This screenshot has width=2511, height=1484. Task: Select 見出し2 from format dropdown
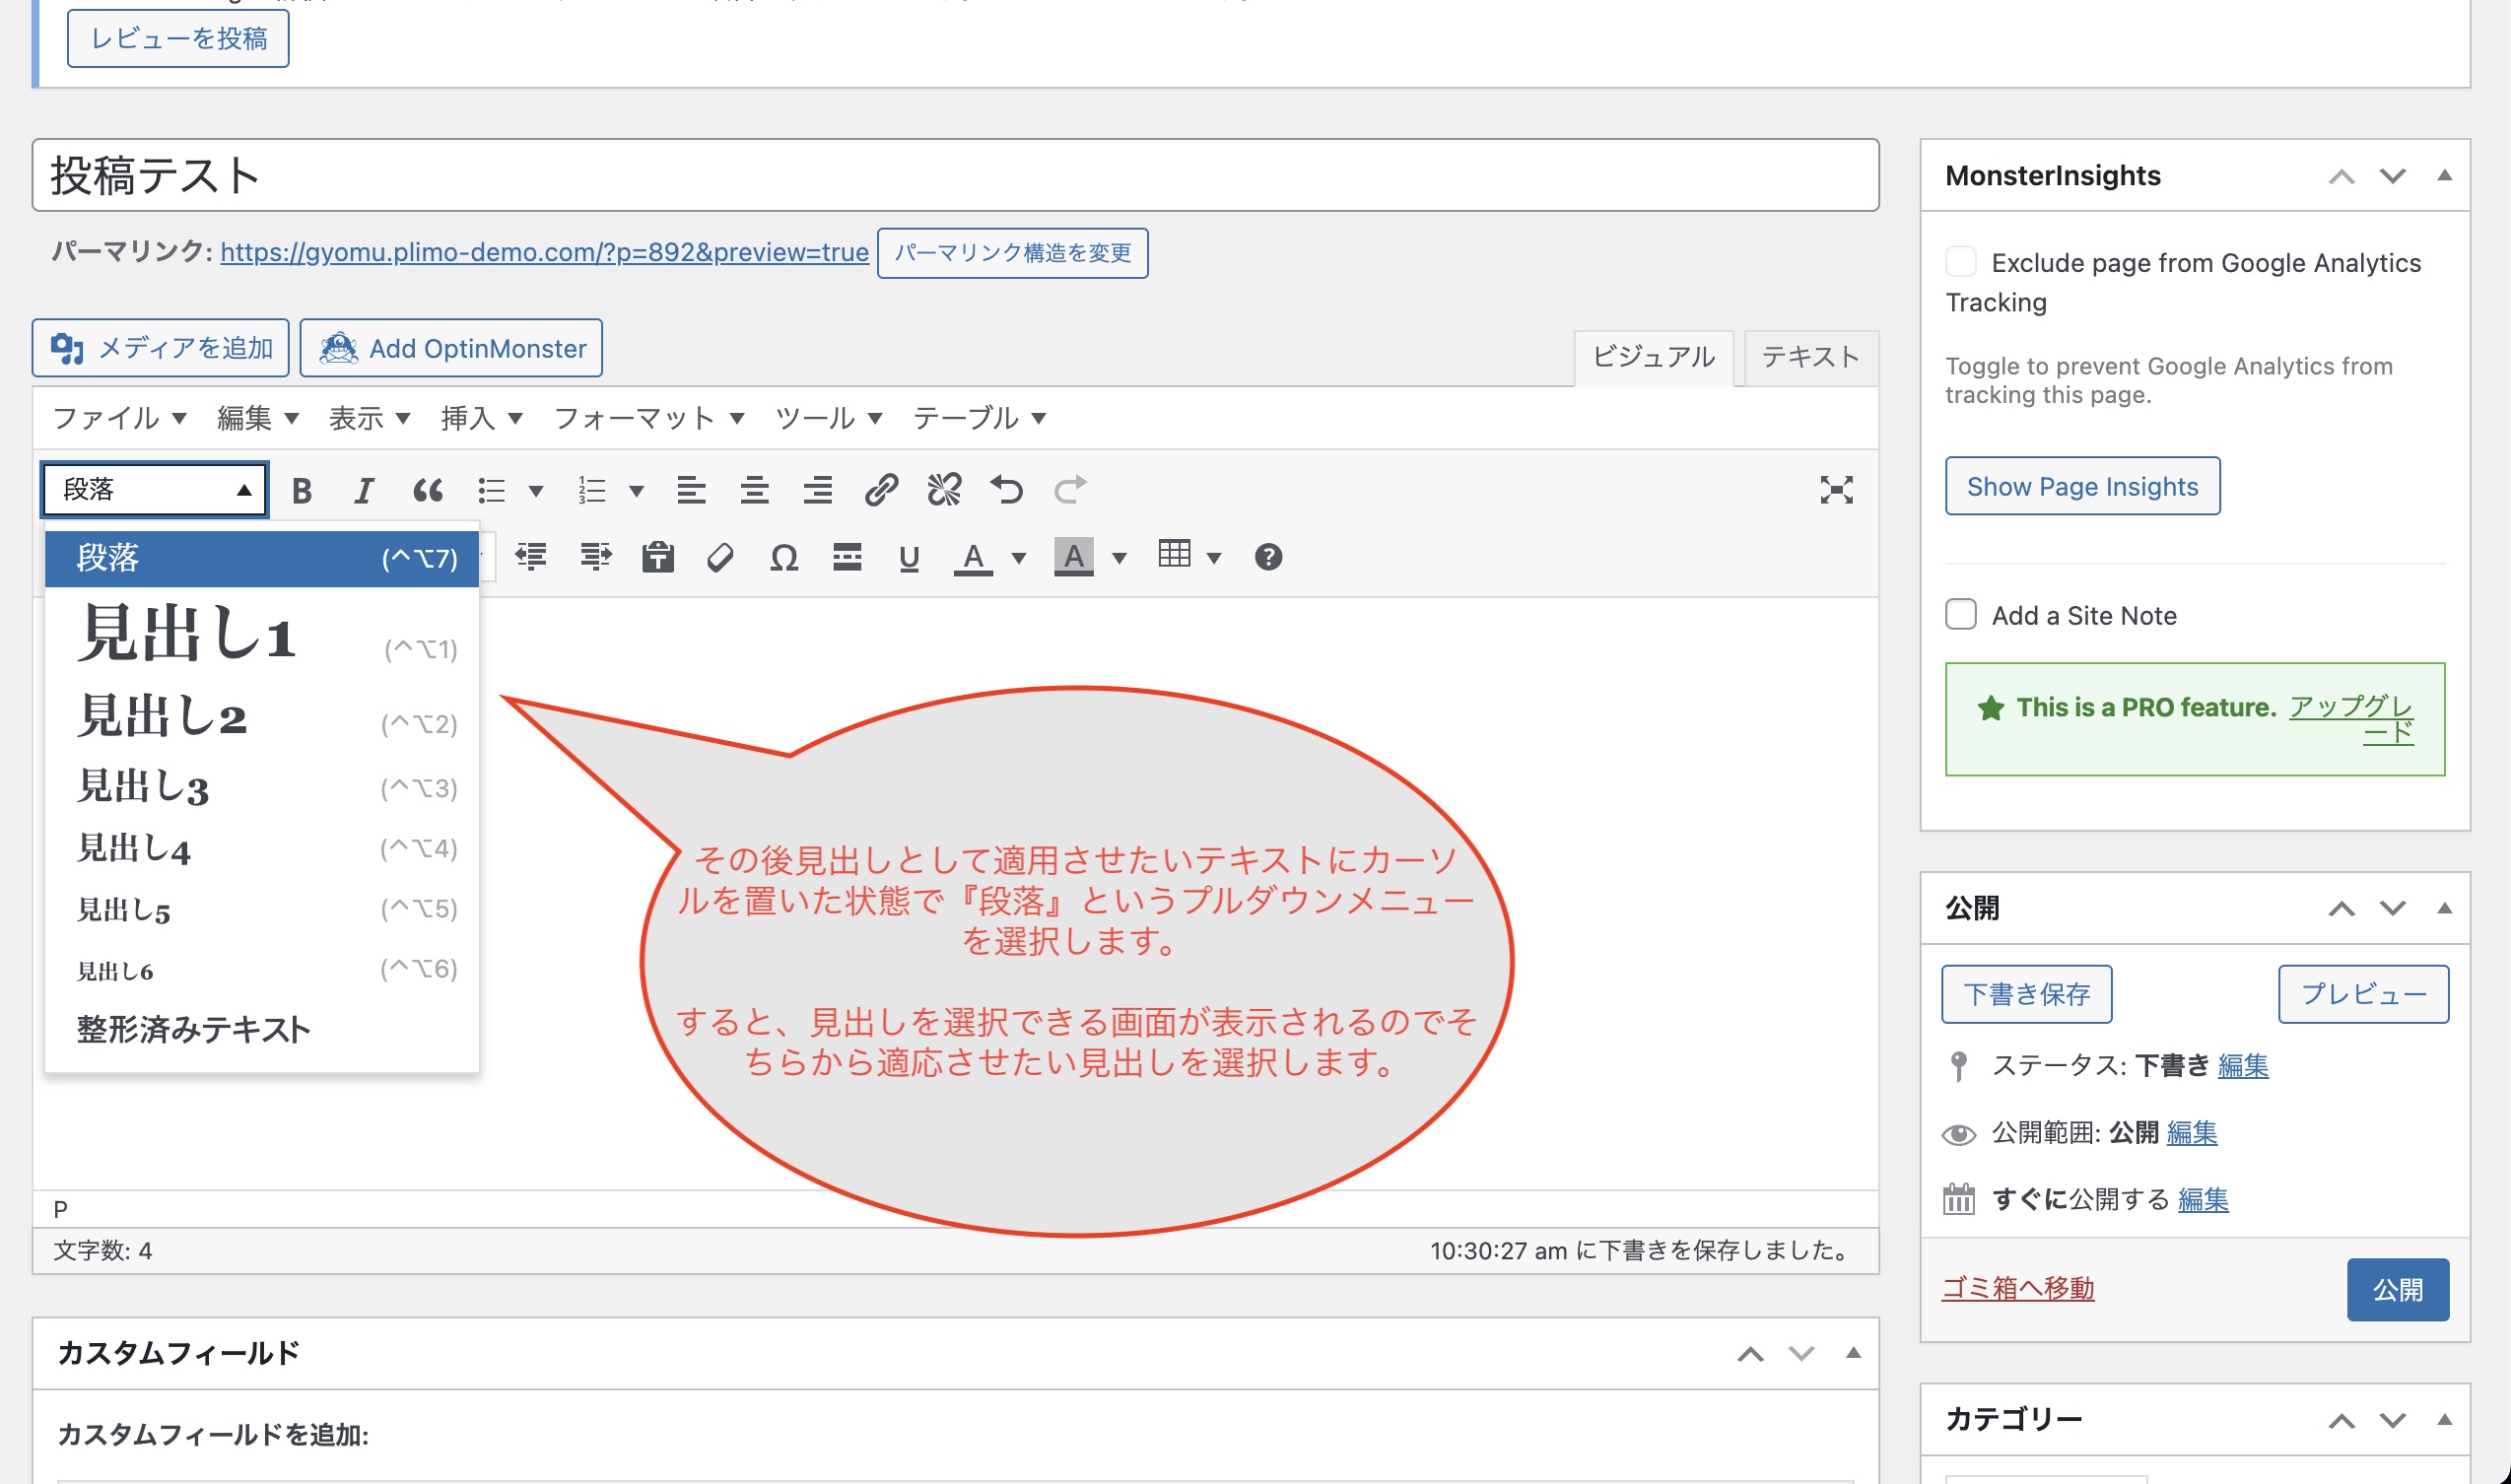pyautogui.click(x=162, y=717)
